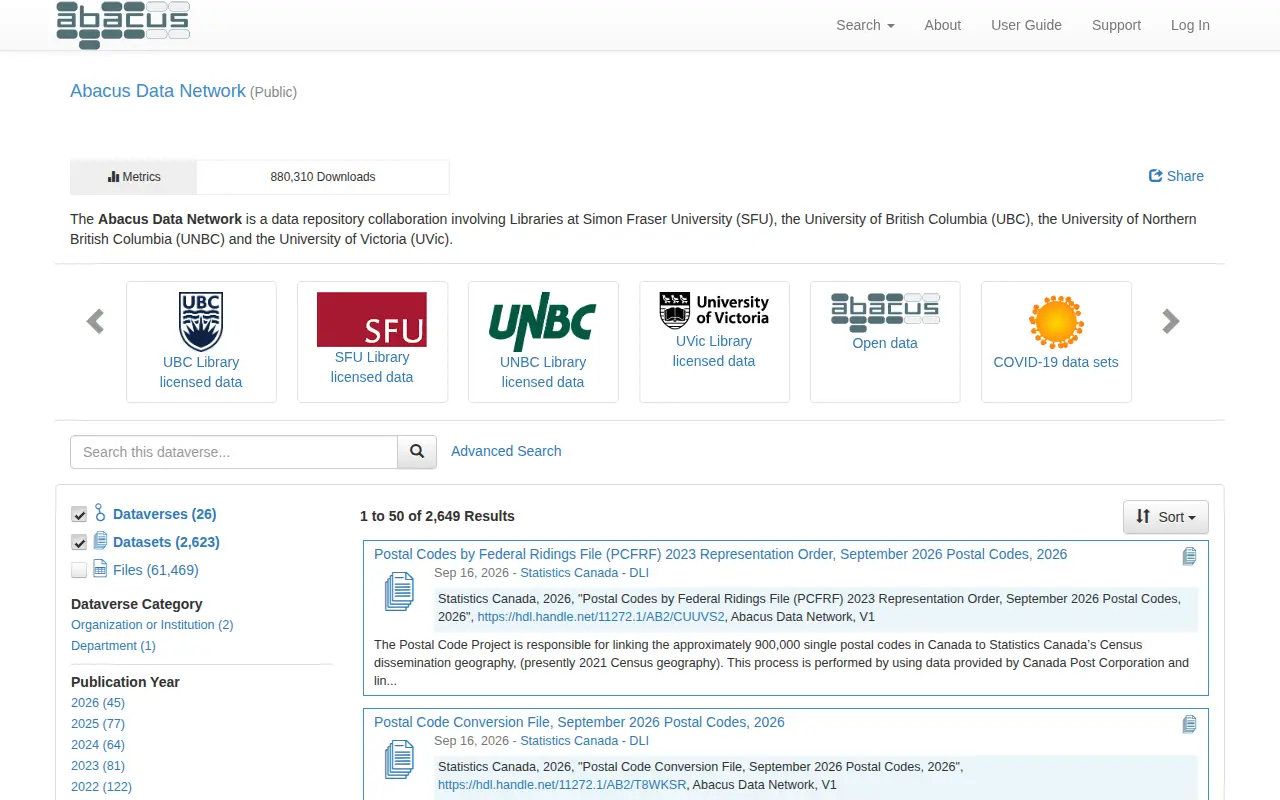This screenshot has height=800, width=1280.
Task: Filter by publication year 2022
Action: pos(101,787)
